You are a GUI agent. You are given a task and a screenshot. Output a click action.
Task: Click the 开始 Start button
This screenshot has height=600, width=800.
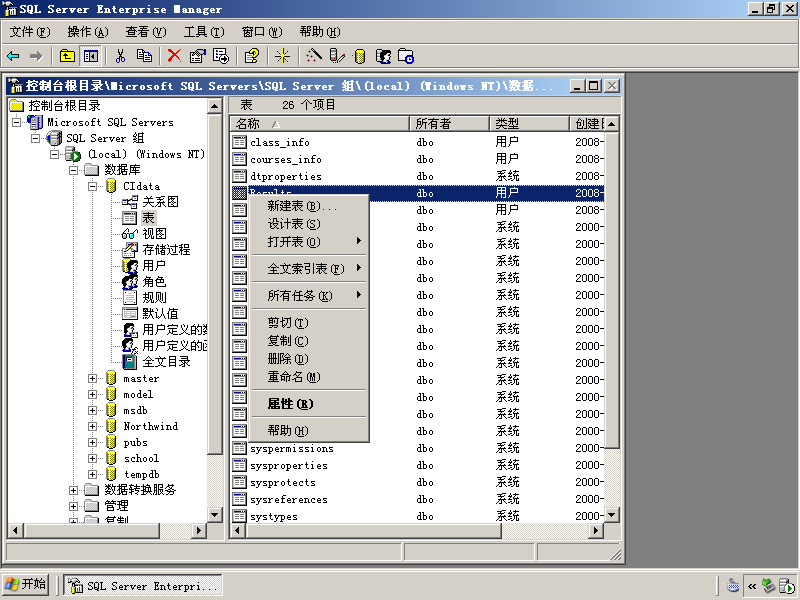click(27, 585)
